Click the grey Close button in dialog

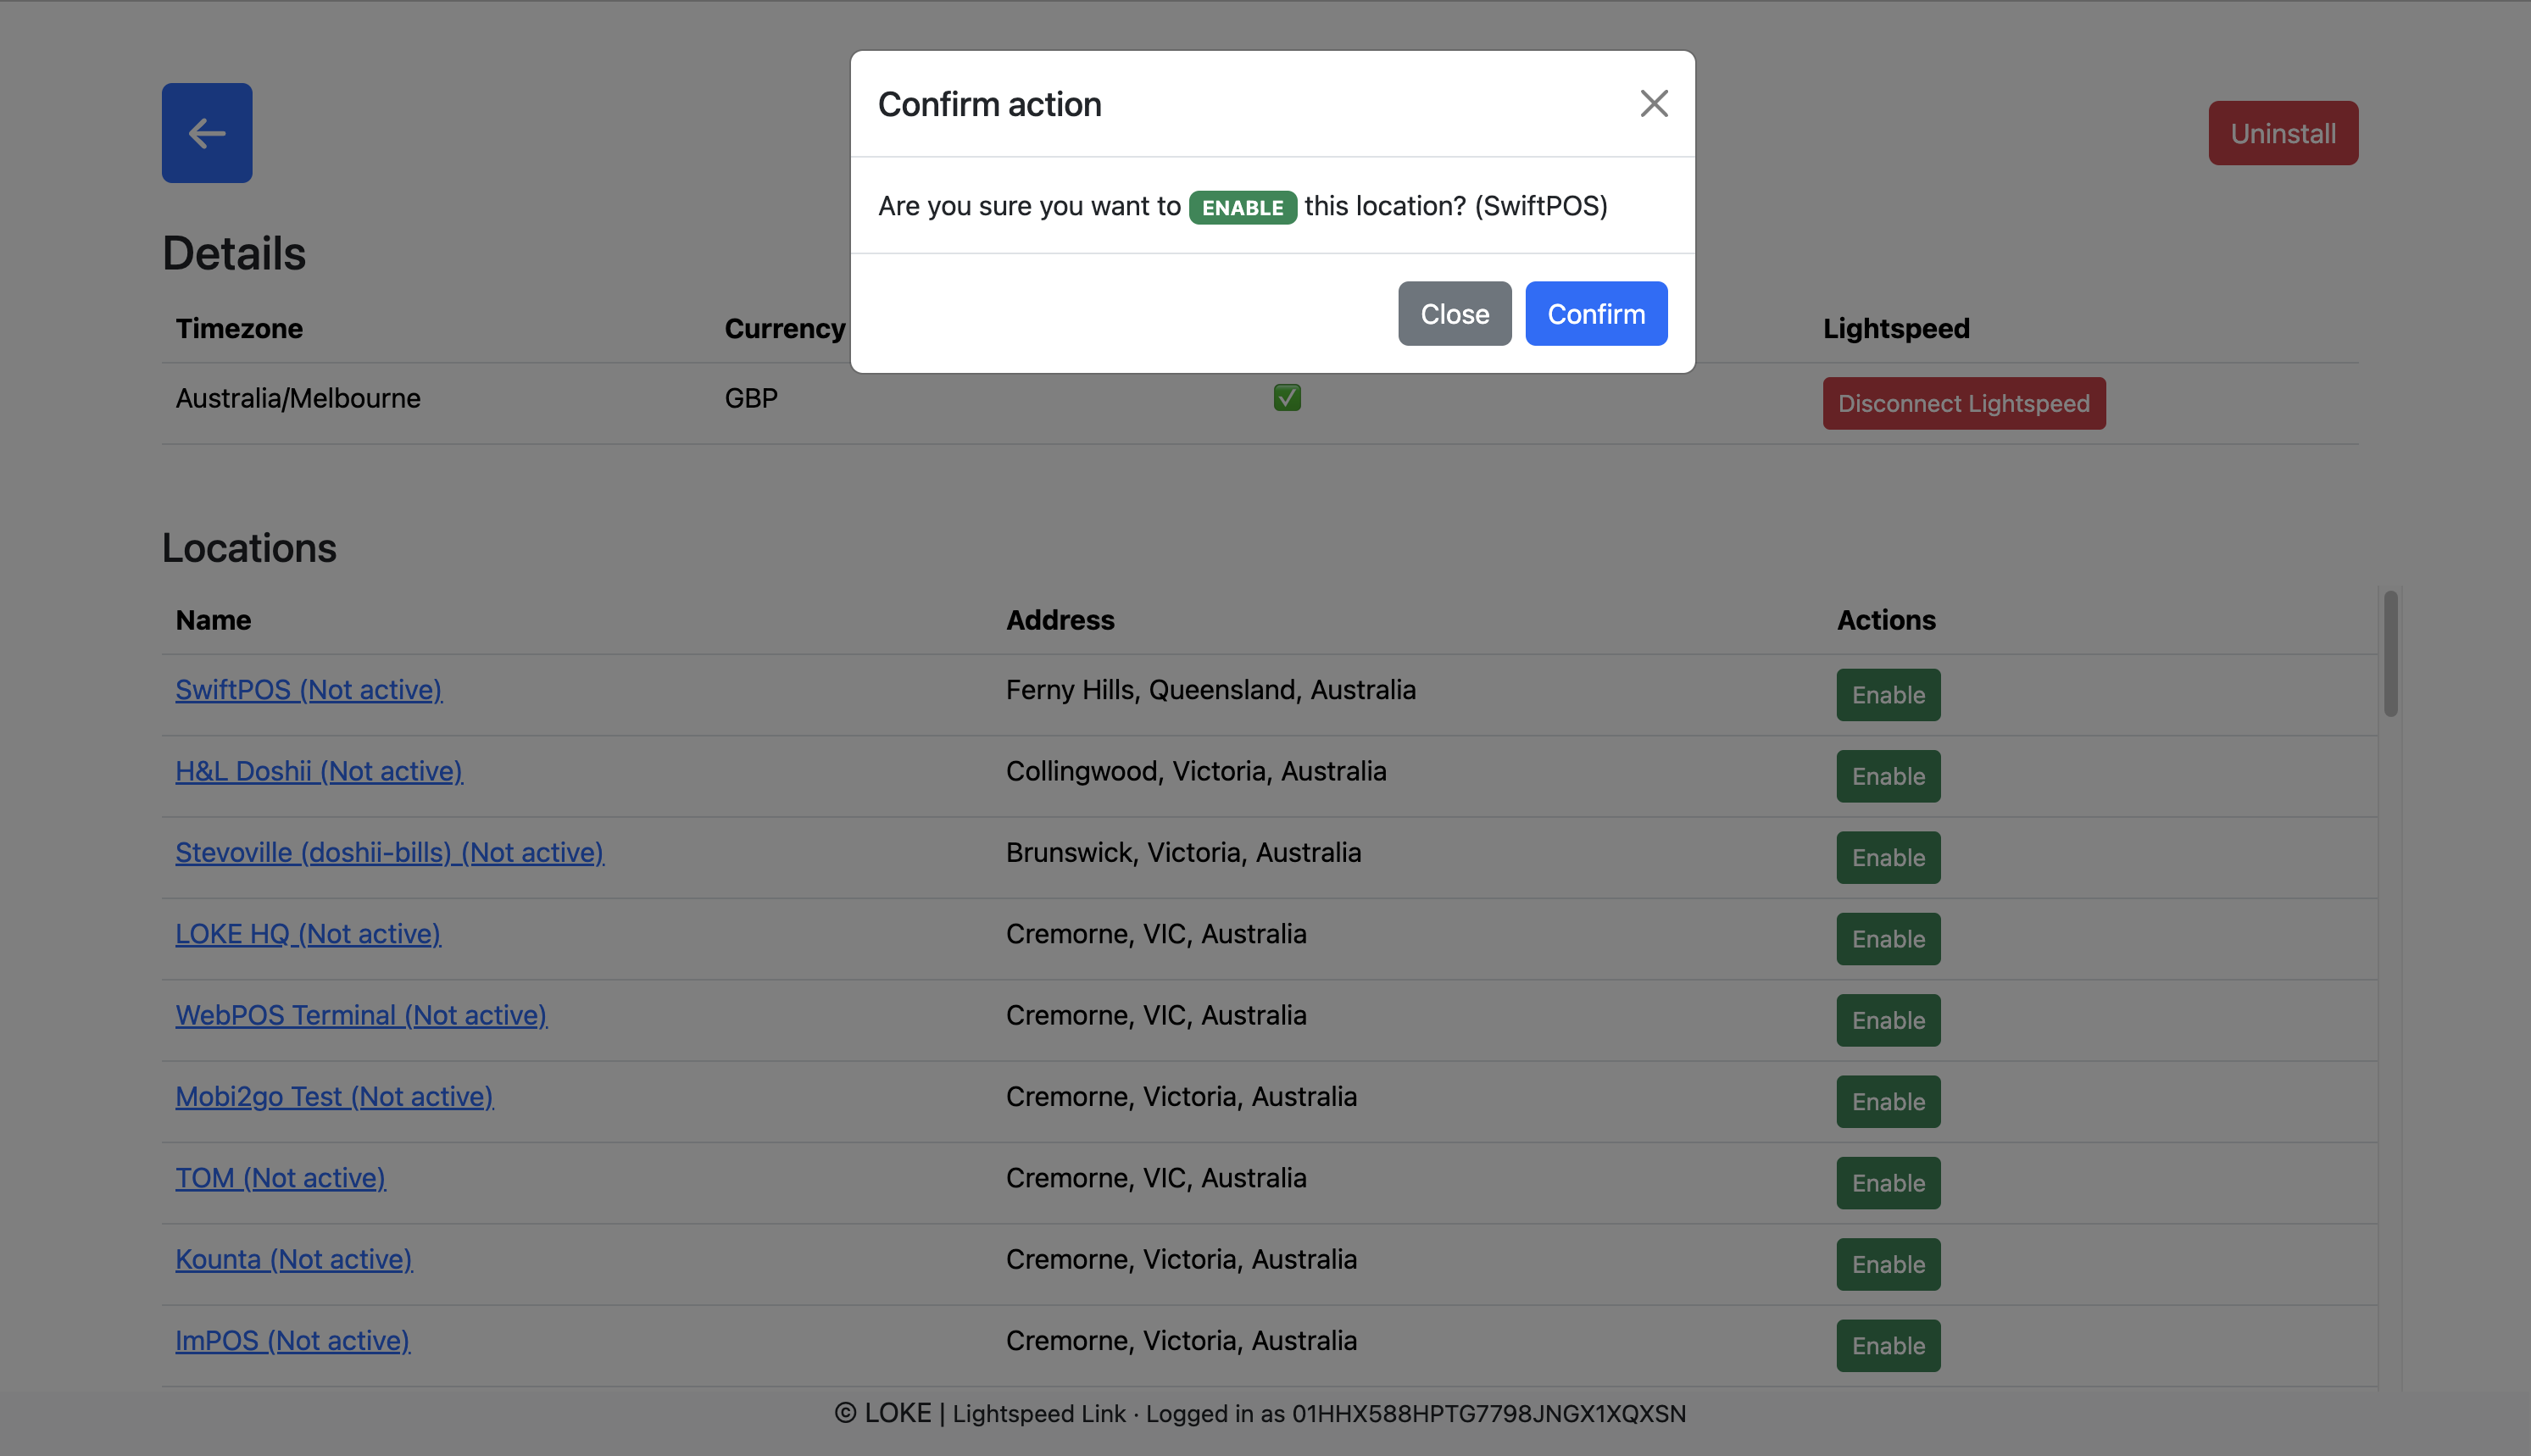[1454, 314]
